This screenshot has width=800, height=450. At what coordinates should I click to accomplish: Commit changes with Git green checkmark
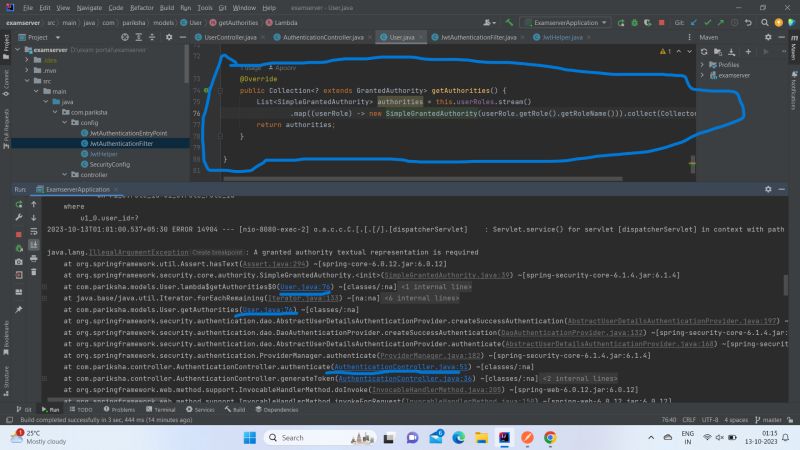(x=707, y=22)
